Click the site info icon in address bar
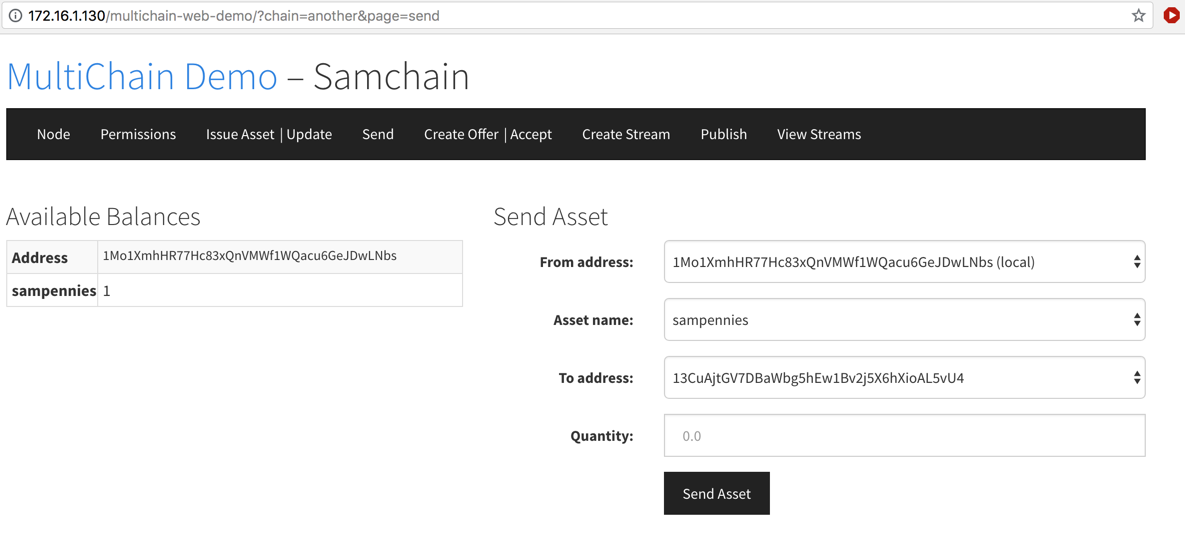The width and height of the screenshot is (1185, 533). tap(15, 16)
